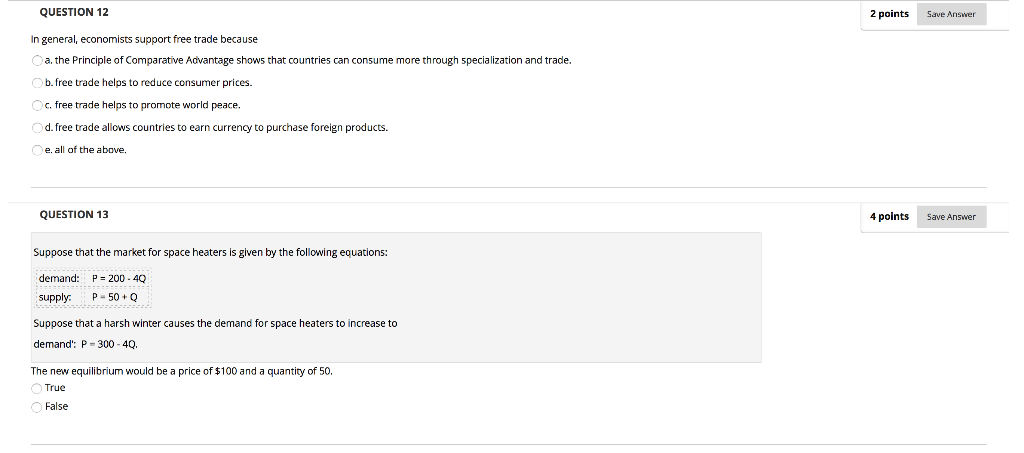Mark the False radio button
Screen dimensions: 1024x453
tap(37, 407)
